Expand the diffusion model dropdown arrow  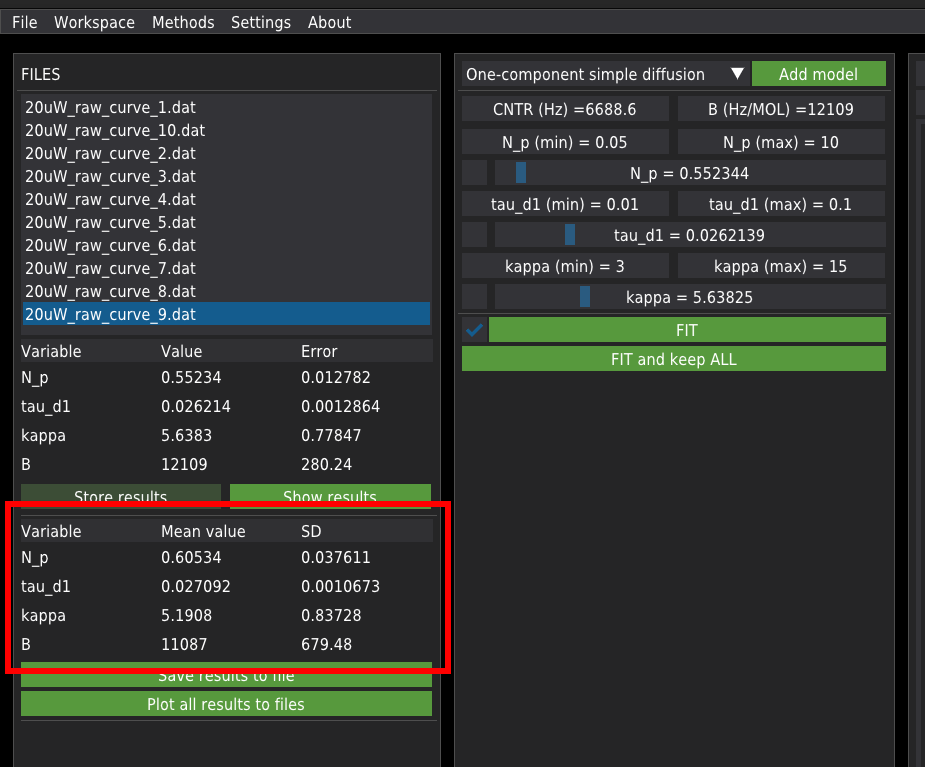(x=737, y=74)
